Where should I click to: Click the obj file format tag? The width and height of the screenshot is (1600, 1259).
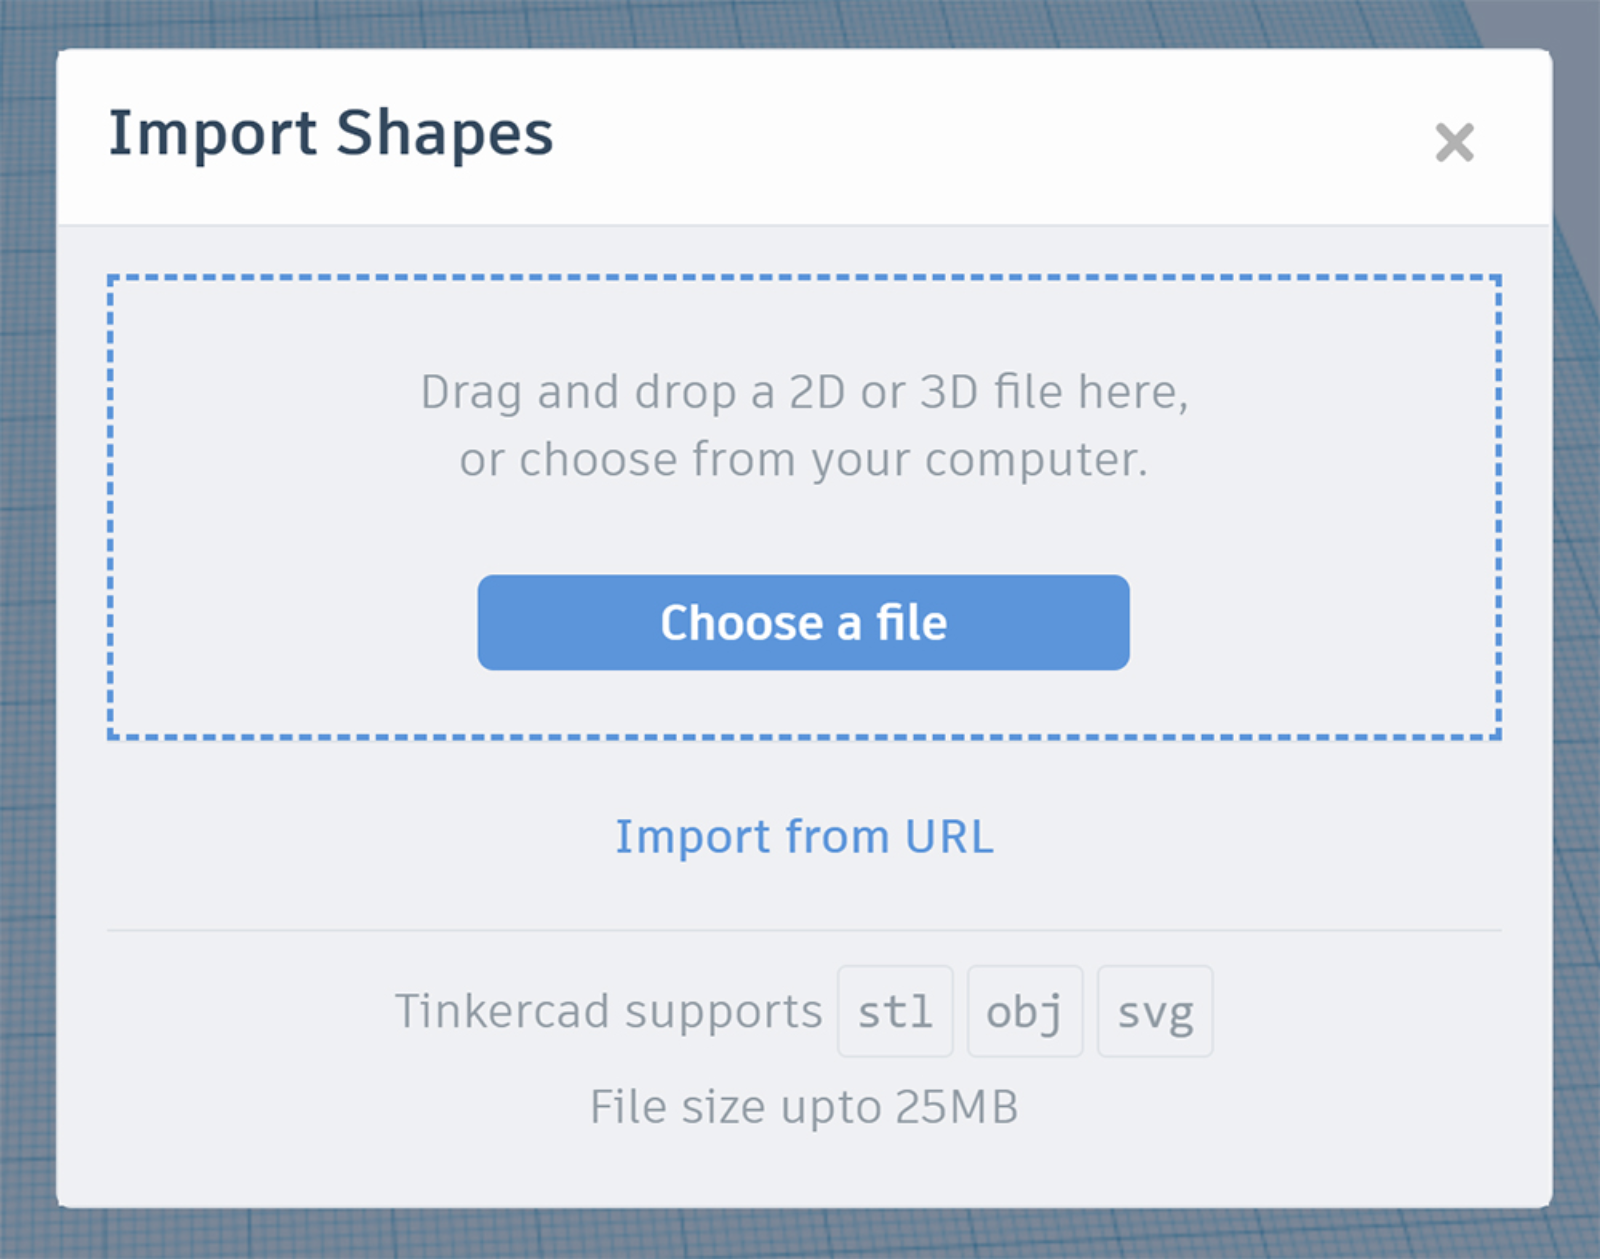(x=1024, y=1011)
